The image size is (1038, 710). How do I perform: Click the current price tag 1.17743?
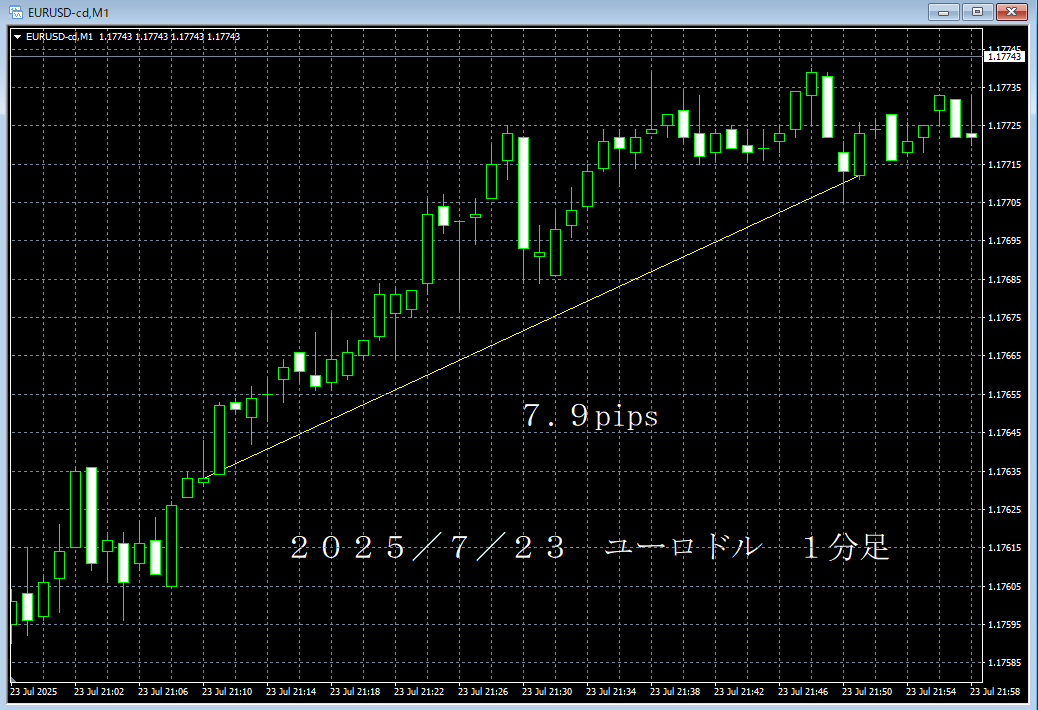1004,57
